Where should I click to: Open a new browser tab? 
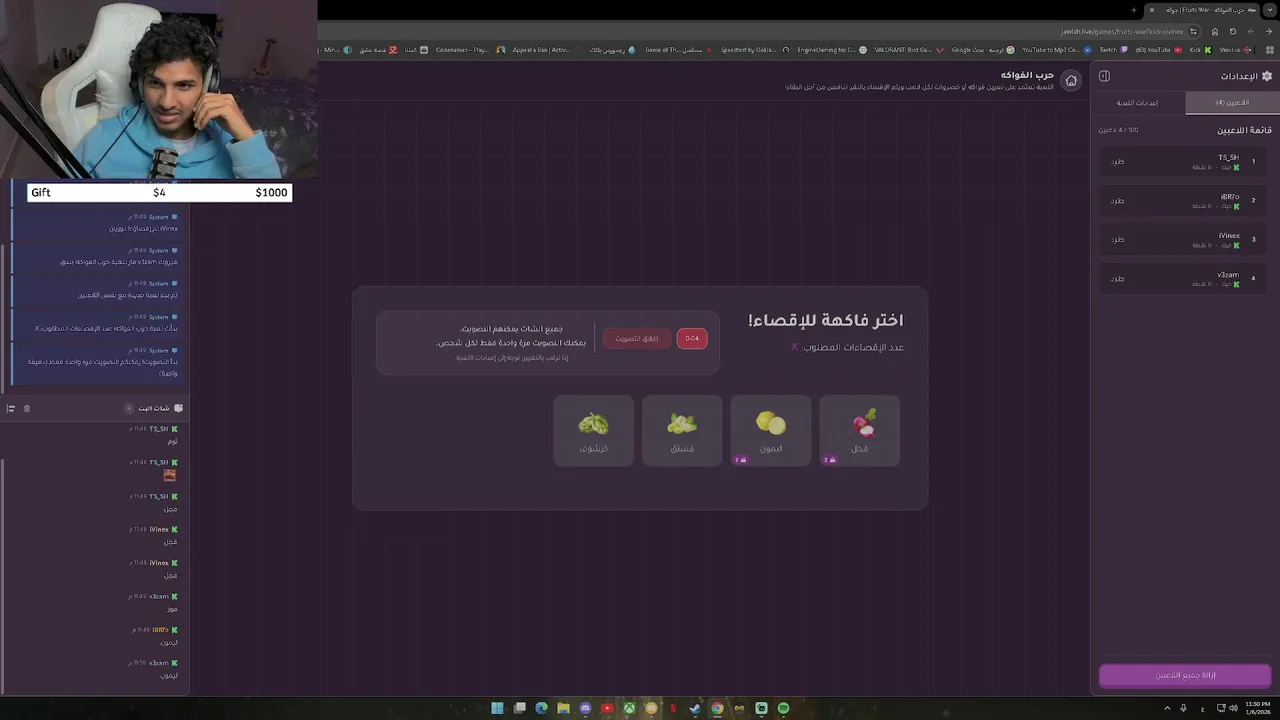1133,10
